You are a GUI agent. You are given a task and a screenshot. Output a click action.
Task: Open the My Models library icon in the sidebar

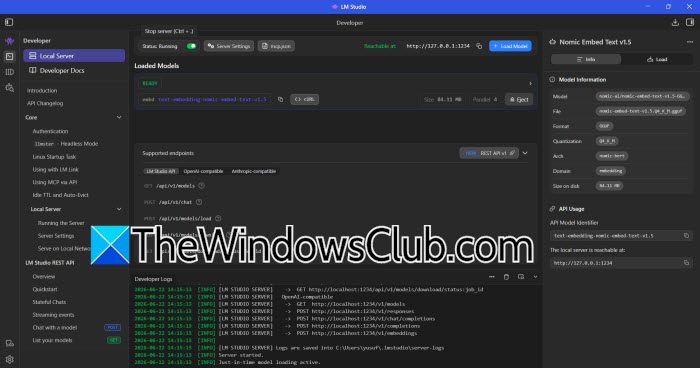(x=9, y=72)
